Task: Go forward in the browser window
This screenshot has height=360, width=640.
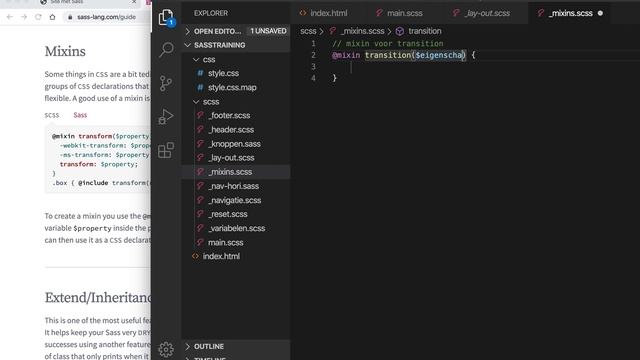Action: click(x=24, y=17)
